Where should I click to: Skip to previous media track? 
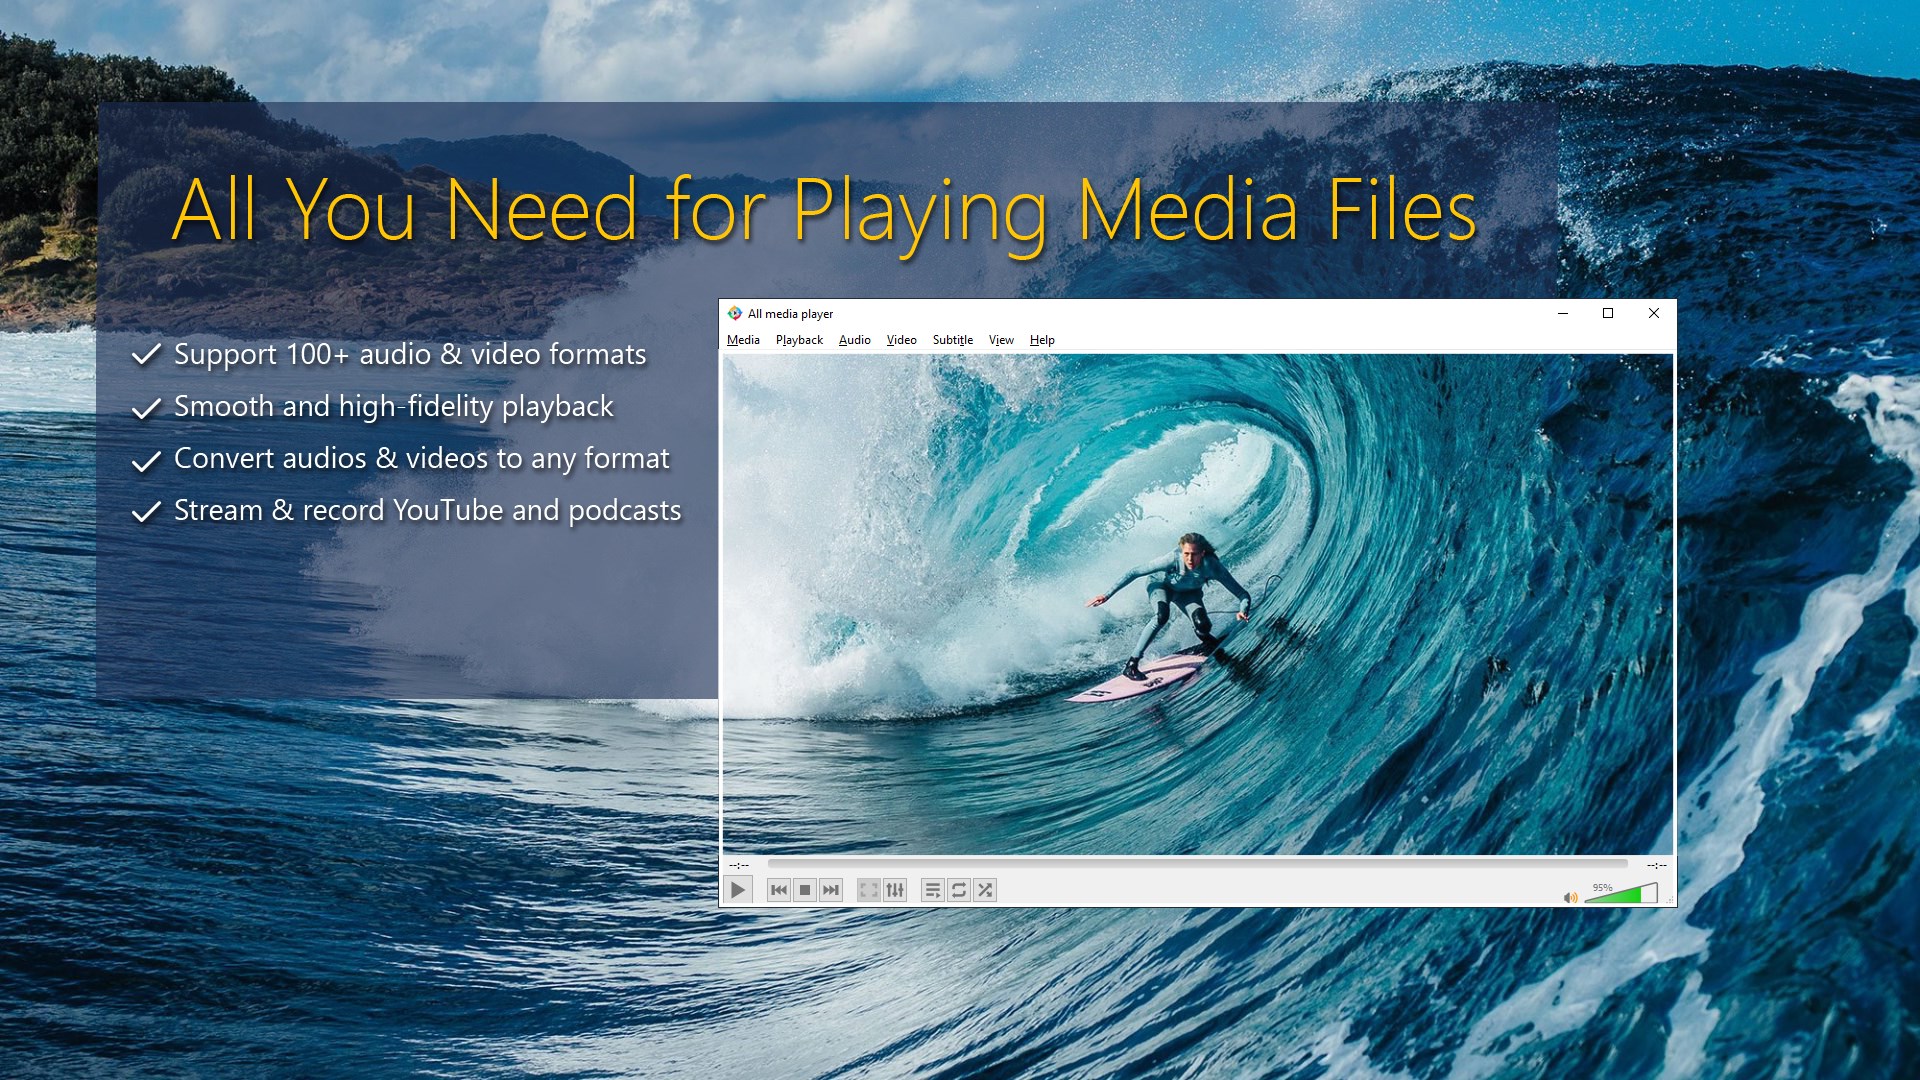coord(778,890)
